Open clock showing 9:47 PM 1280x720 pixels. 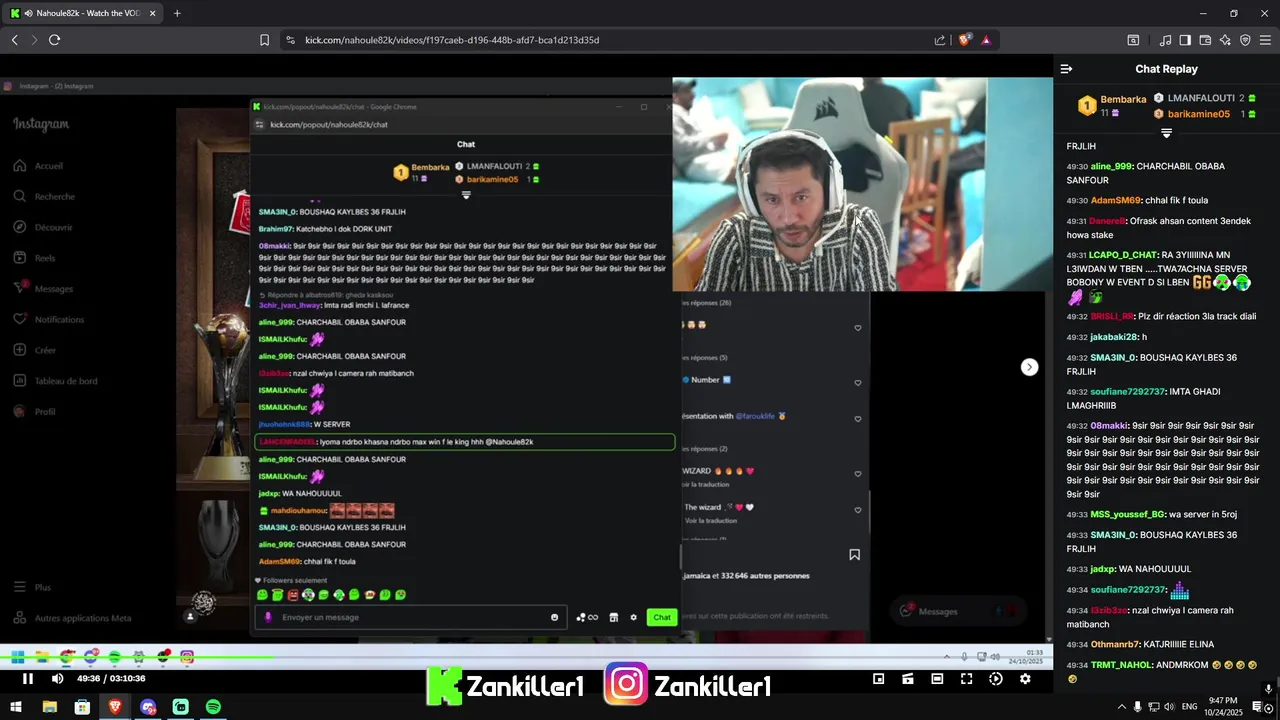(x=1223, y=706)
